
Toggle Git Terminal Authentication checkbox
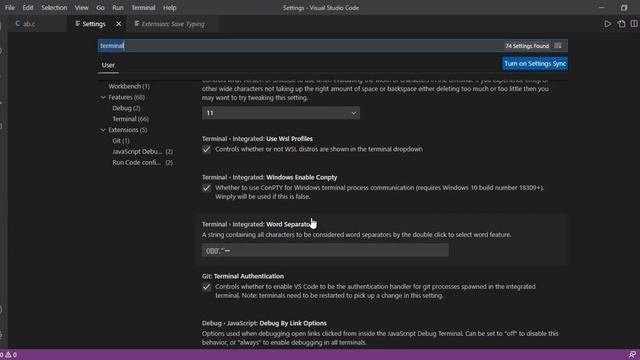(207, 287)
